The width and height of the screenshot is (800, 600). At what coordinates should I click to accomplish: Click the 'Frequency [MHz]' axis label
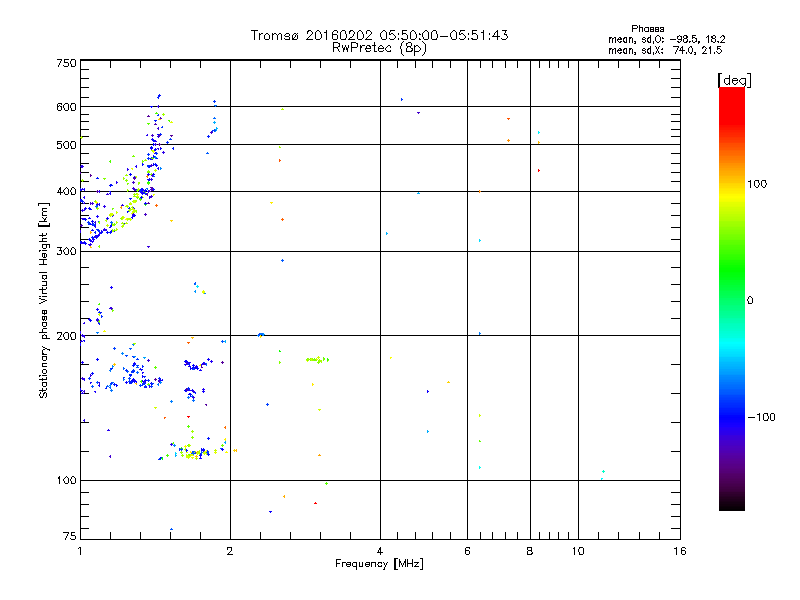click(x=379, y=564)
